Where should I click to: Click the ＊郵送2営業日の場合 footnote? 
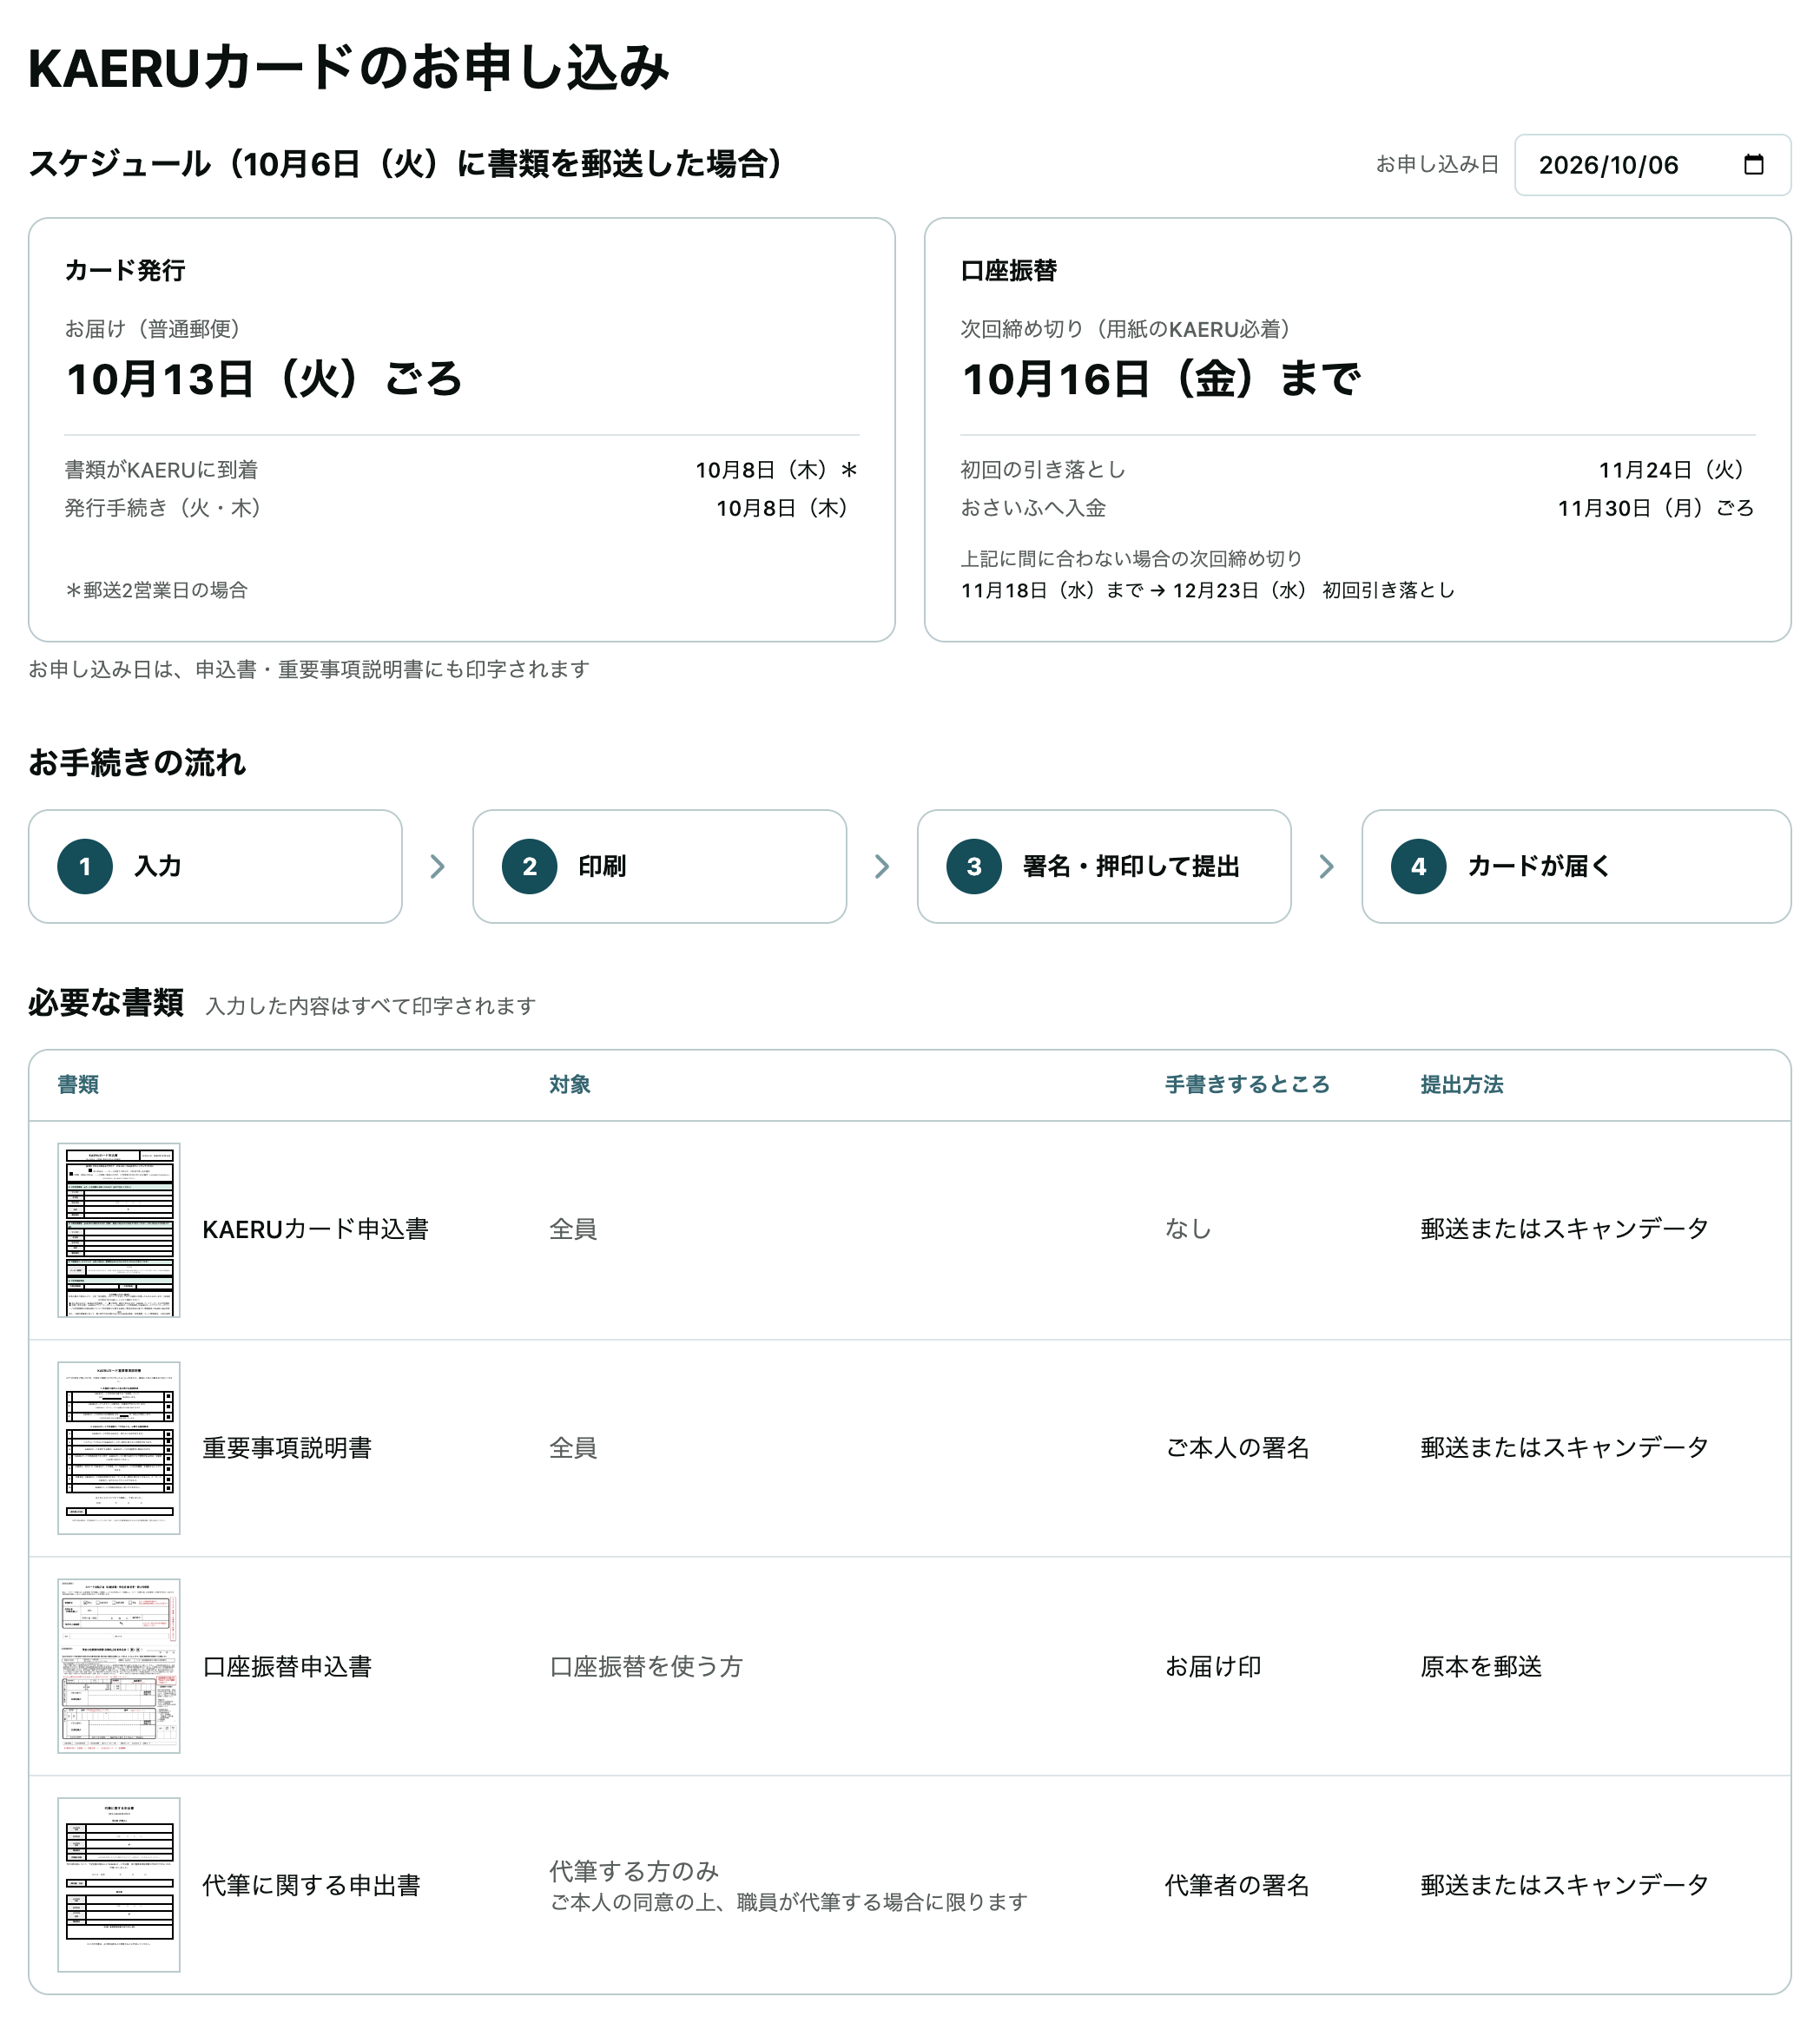[x=156, y=590]
